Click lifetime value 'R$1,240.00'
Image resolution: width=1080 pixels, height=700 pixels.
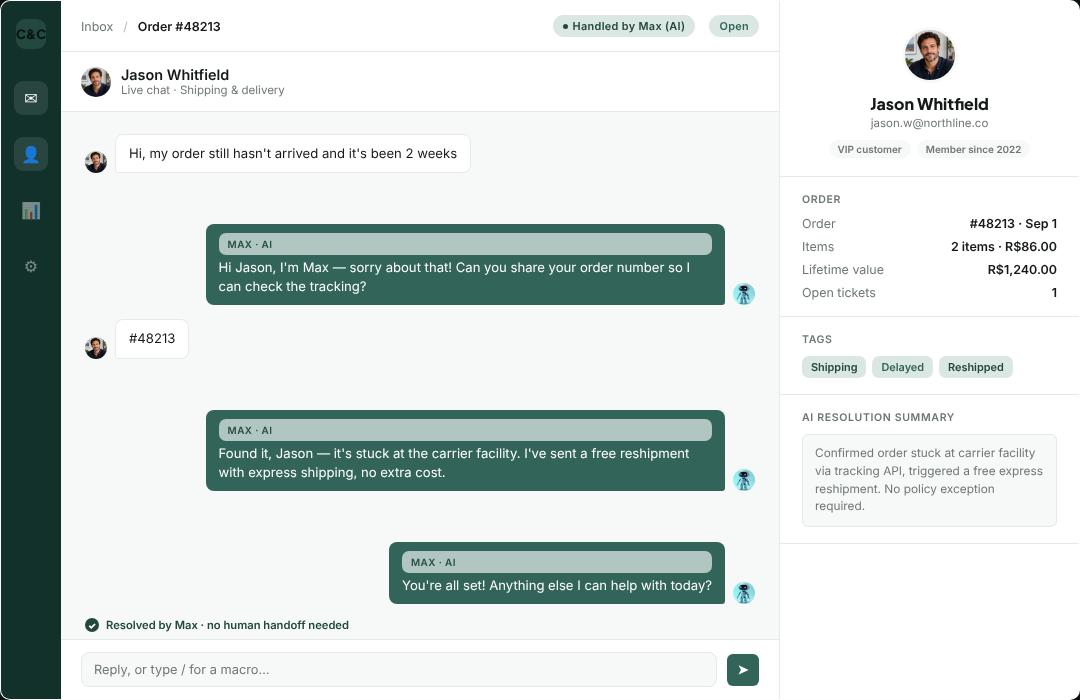pyautogui.click(x=1022, y=270)
